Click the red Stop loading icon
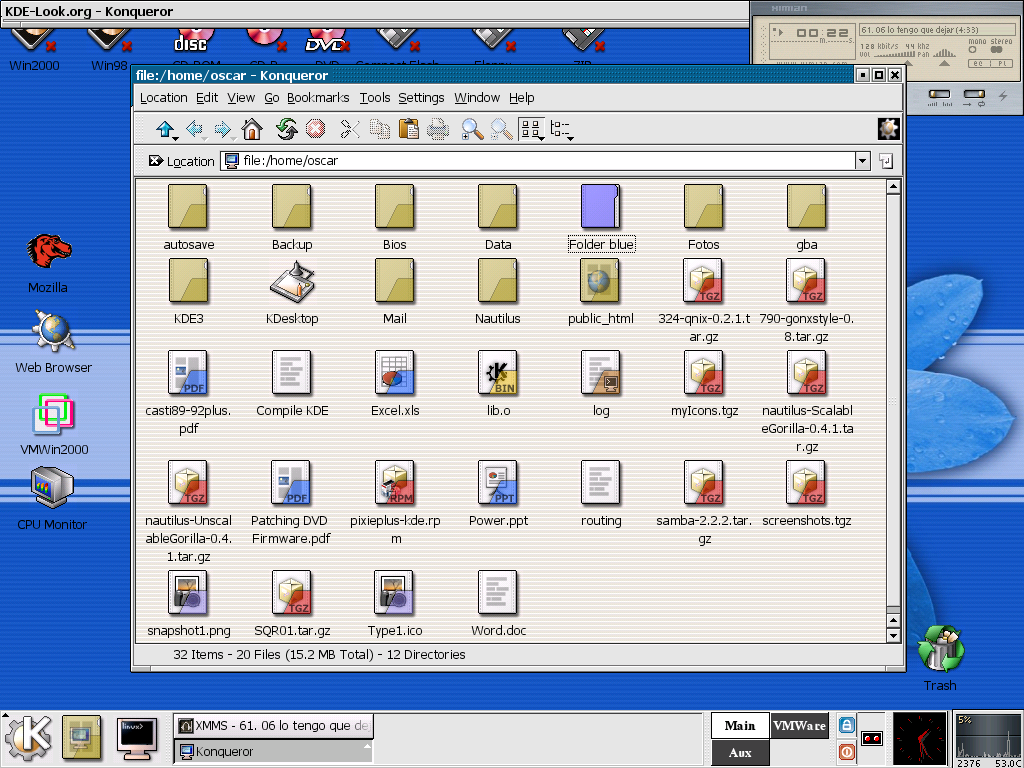Viewport: 1024px width, 768px height. point(315,129)
